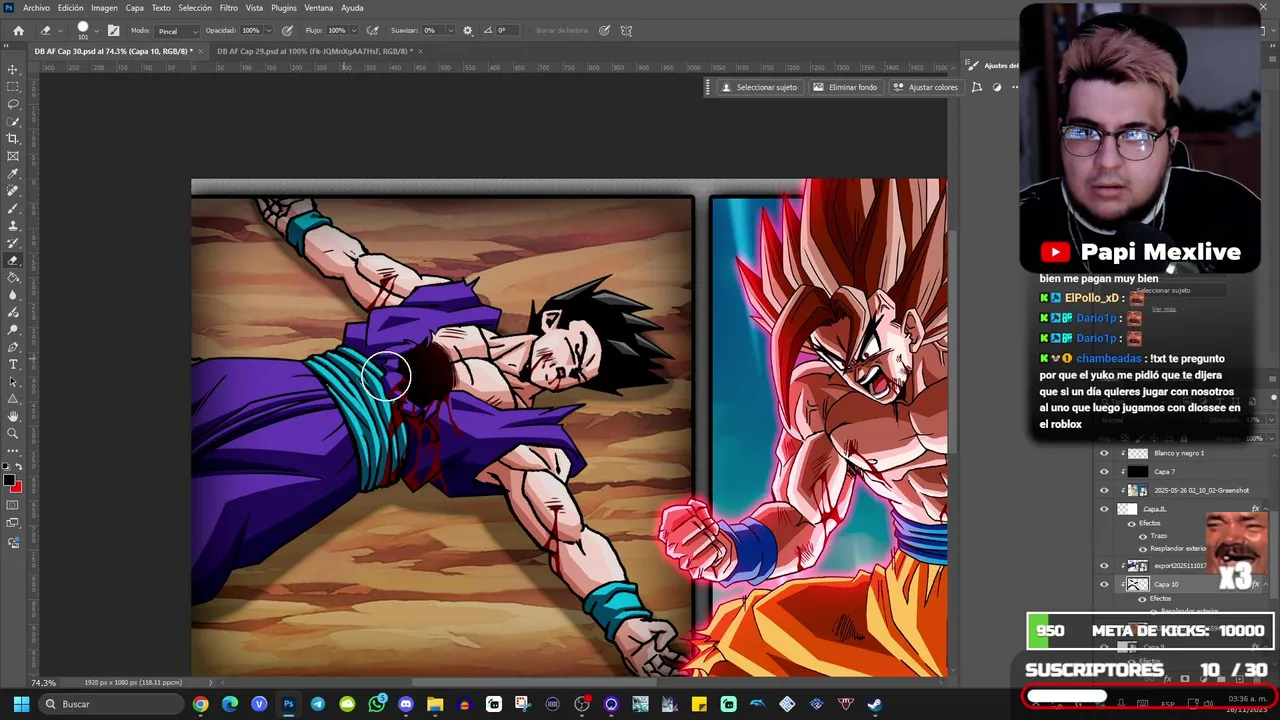Select the Spot Healing Brush tool

point(13,191)
